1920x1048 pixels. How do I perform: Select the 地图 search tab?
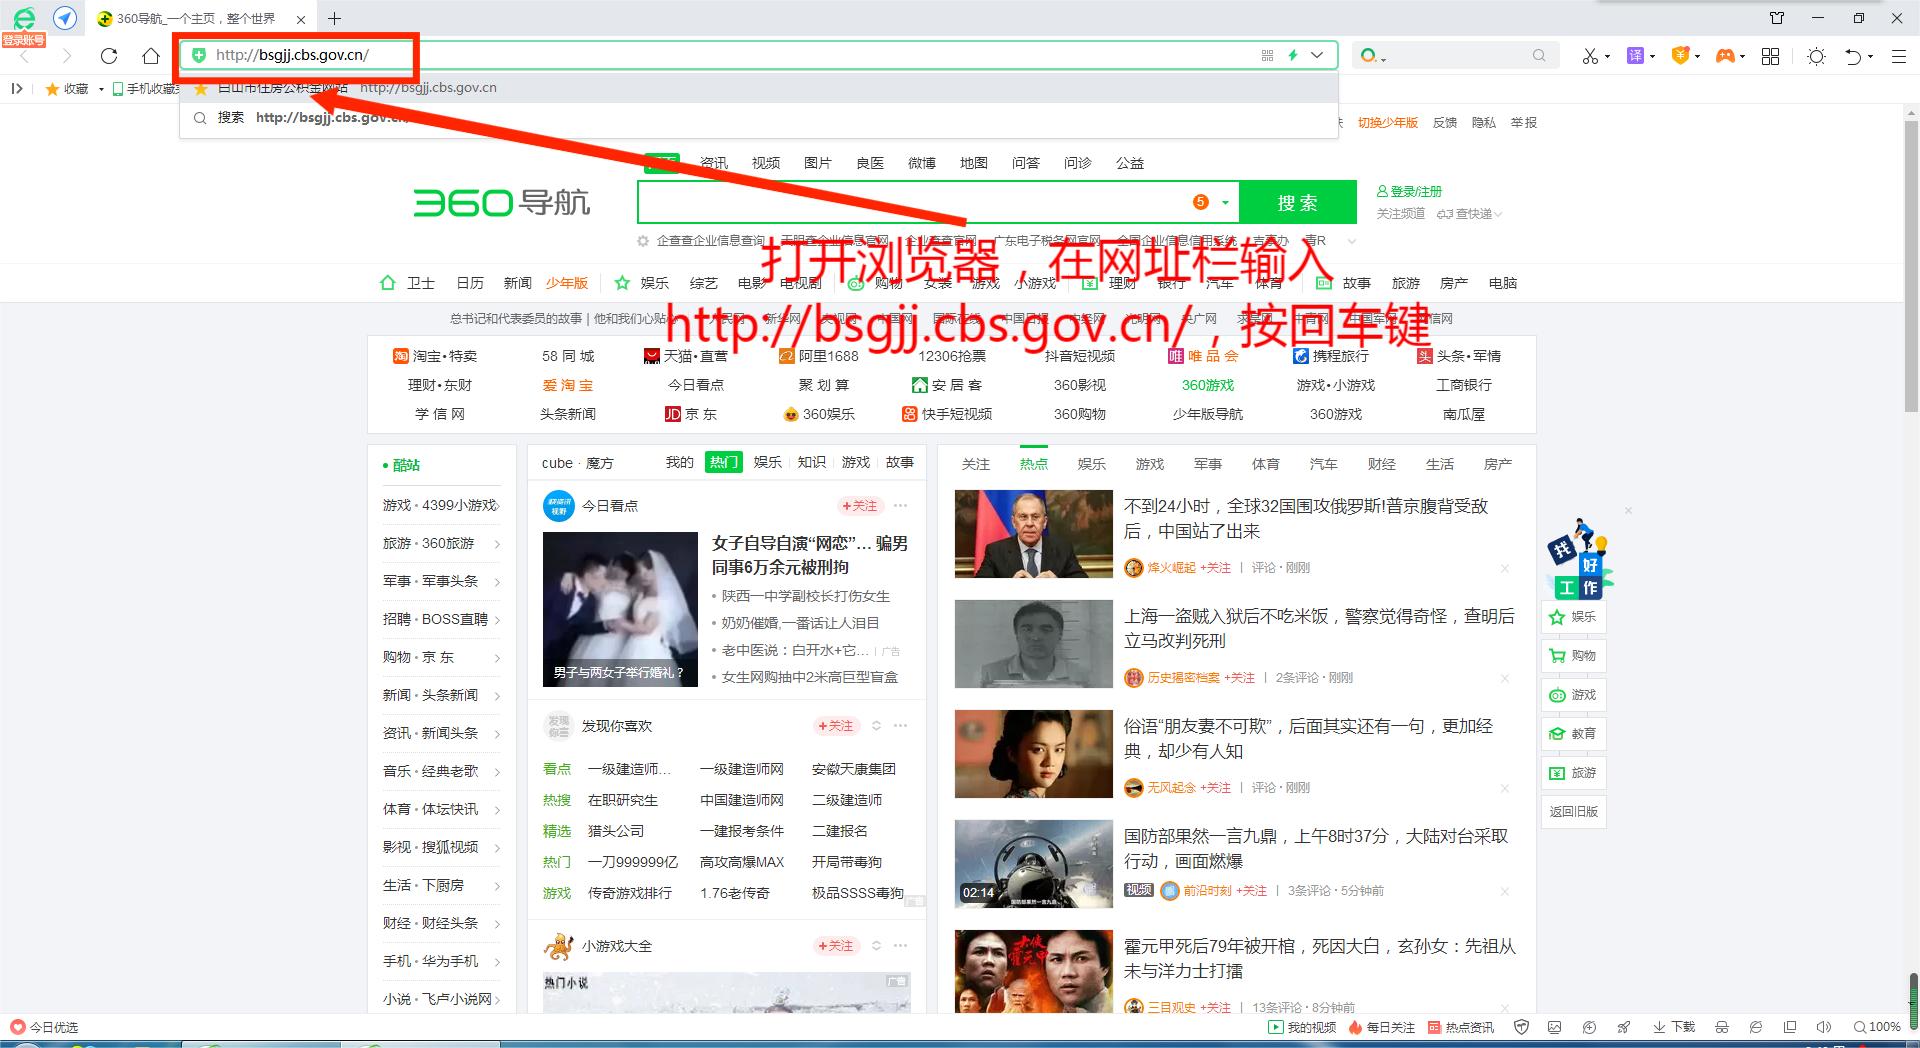(974, 163)
